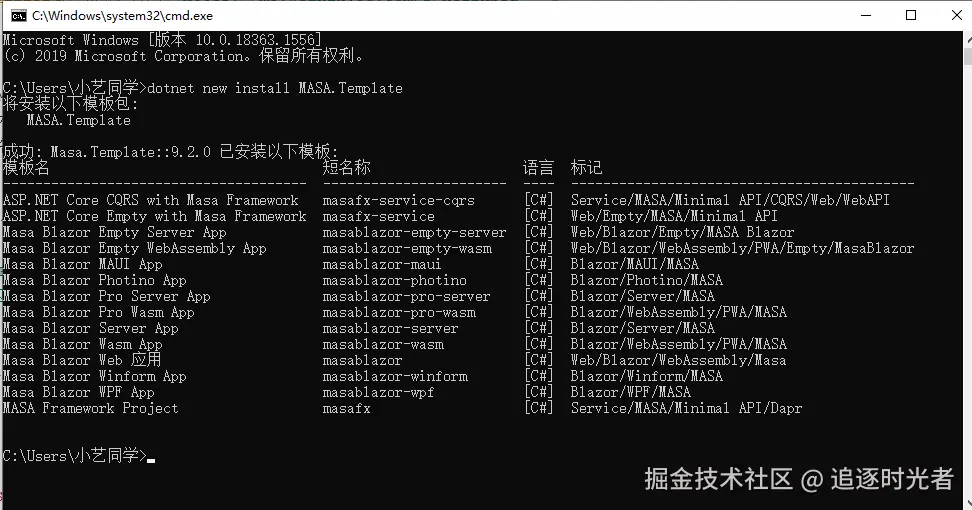Click 'Masa Blazor WPF App' text

pos(79,393)
